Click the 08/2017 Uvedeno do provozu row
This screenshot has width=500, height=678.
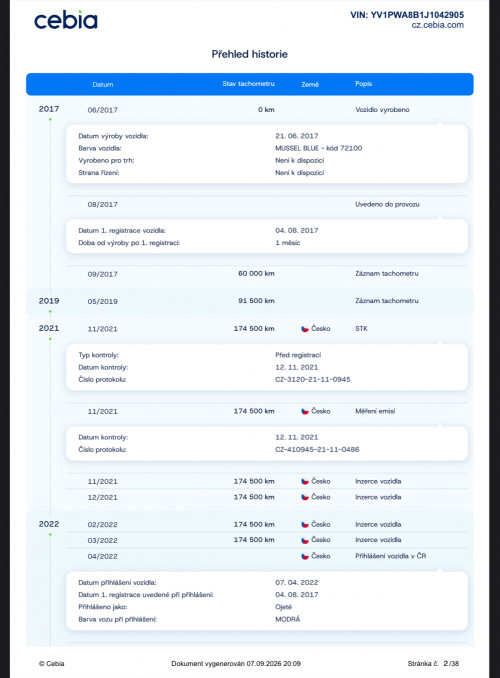pos(267,204)
